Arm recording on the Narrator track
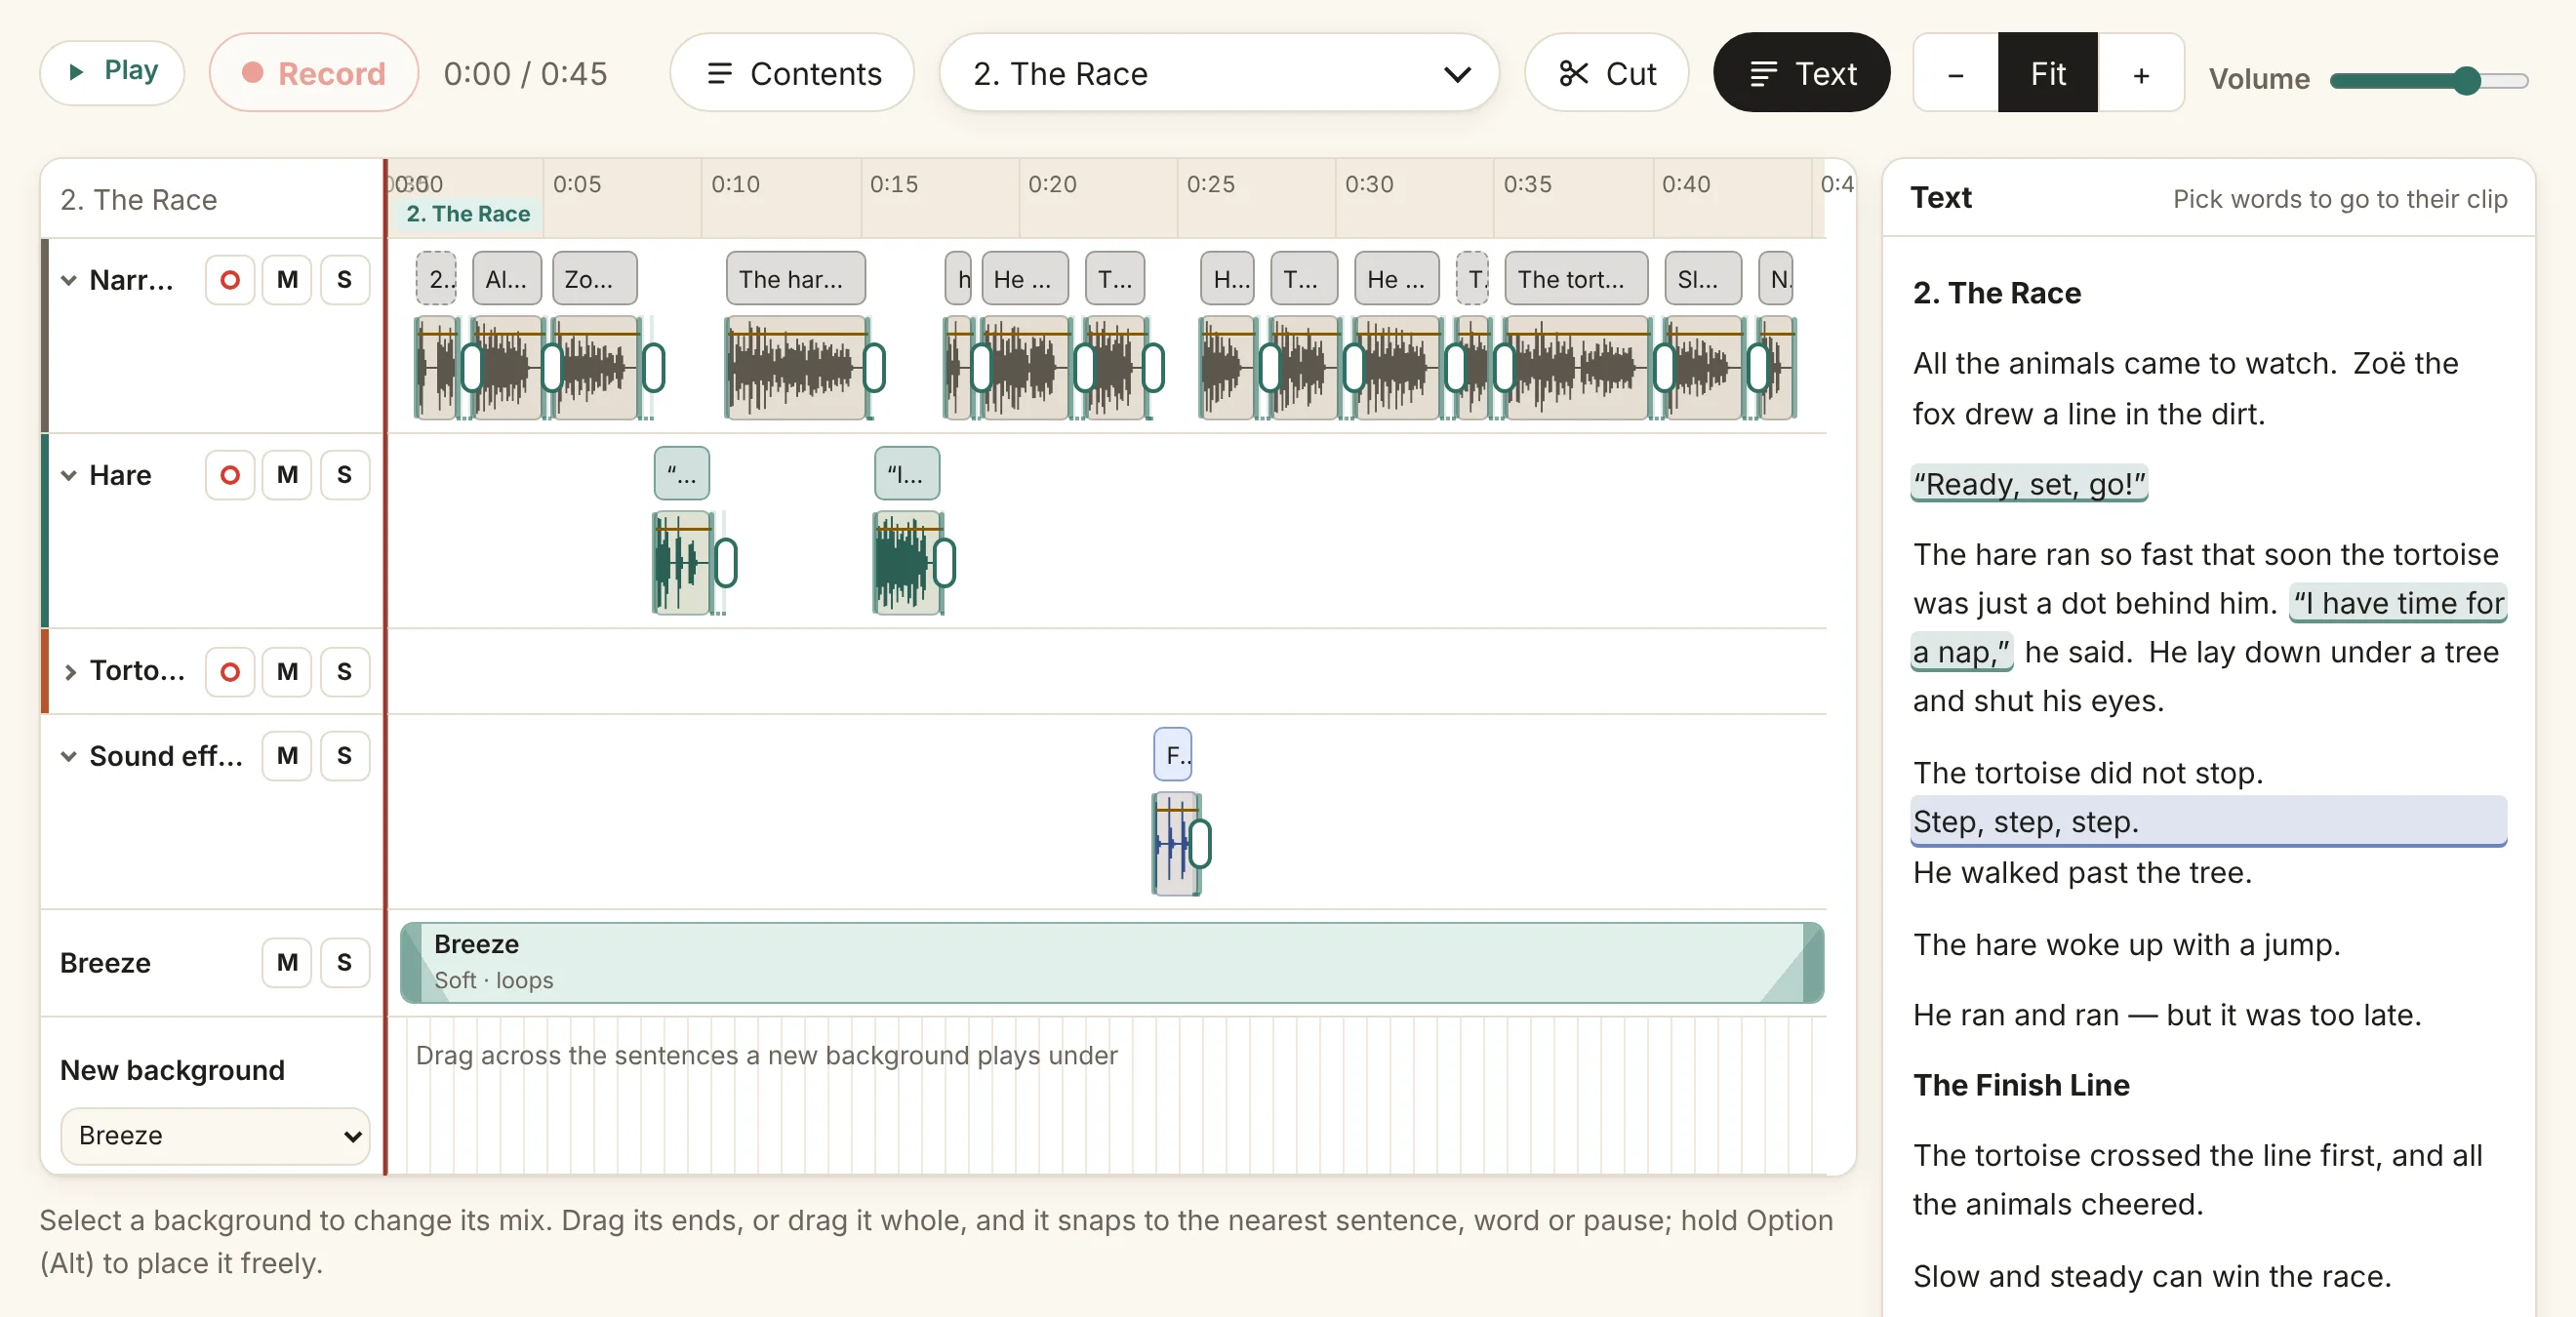The height and width of the screenshot is (1317, 2576). [230, 279]
